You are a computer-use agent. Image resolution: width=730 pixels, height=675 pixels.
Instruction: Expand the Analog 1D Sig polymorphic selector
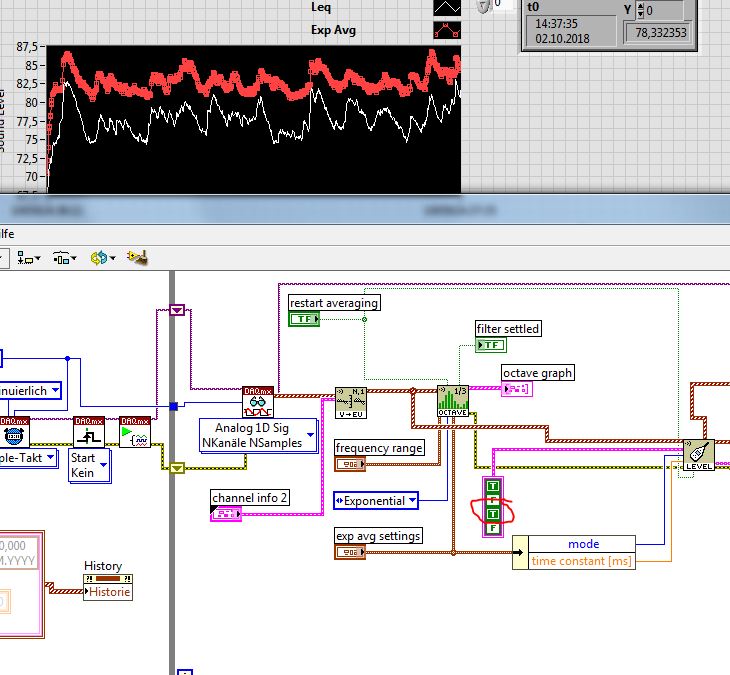pos(311,436)
